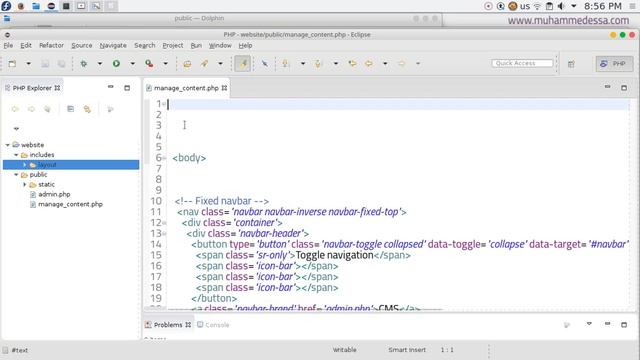Open the Previous Annotation dropdown arrow
This screenshot has height=360, width=640.
(x=336, y=64)
